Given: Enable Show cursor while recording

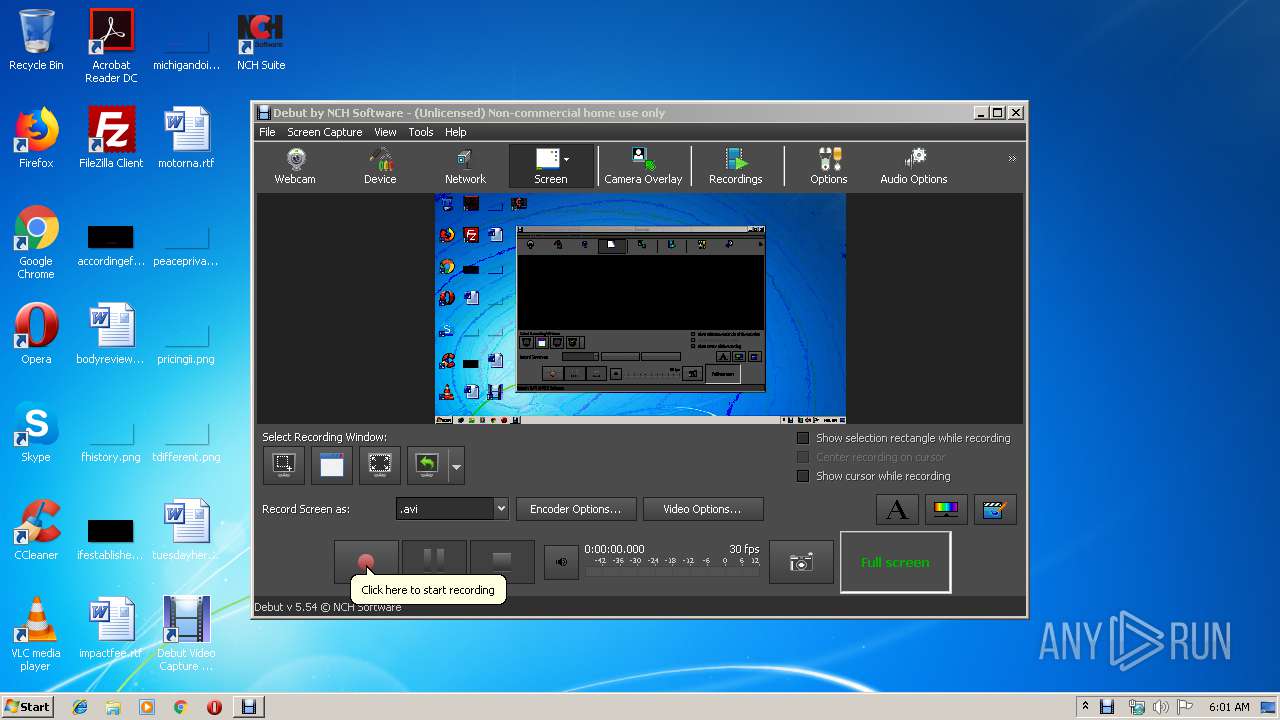Looking at the screenshot, I should pos(803,476).
